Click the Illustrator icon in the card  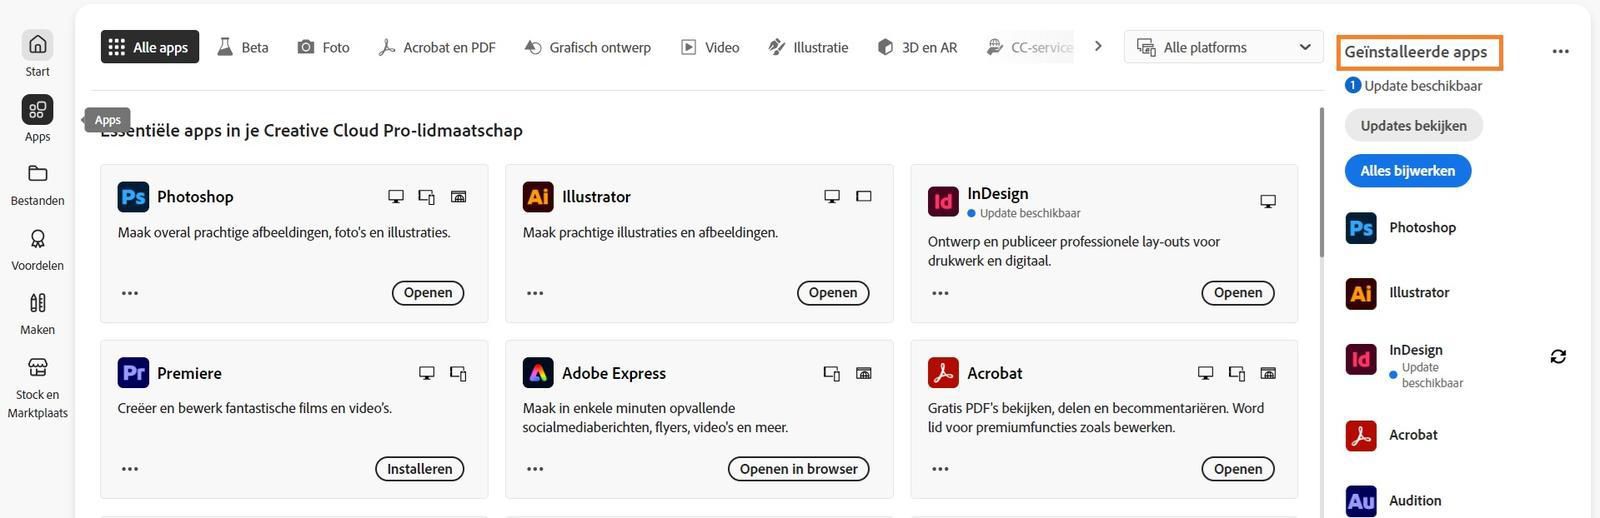pos(538,197)
